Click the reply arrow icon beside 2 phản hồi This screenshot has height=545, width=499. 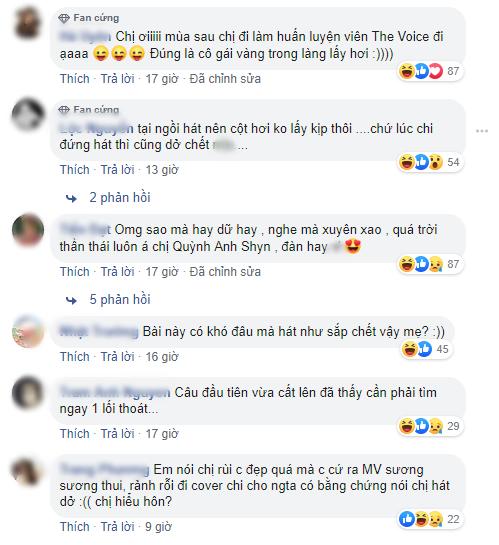click(71, 198)
